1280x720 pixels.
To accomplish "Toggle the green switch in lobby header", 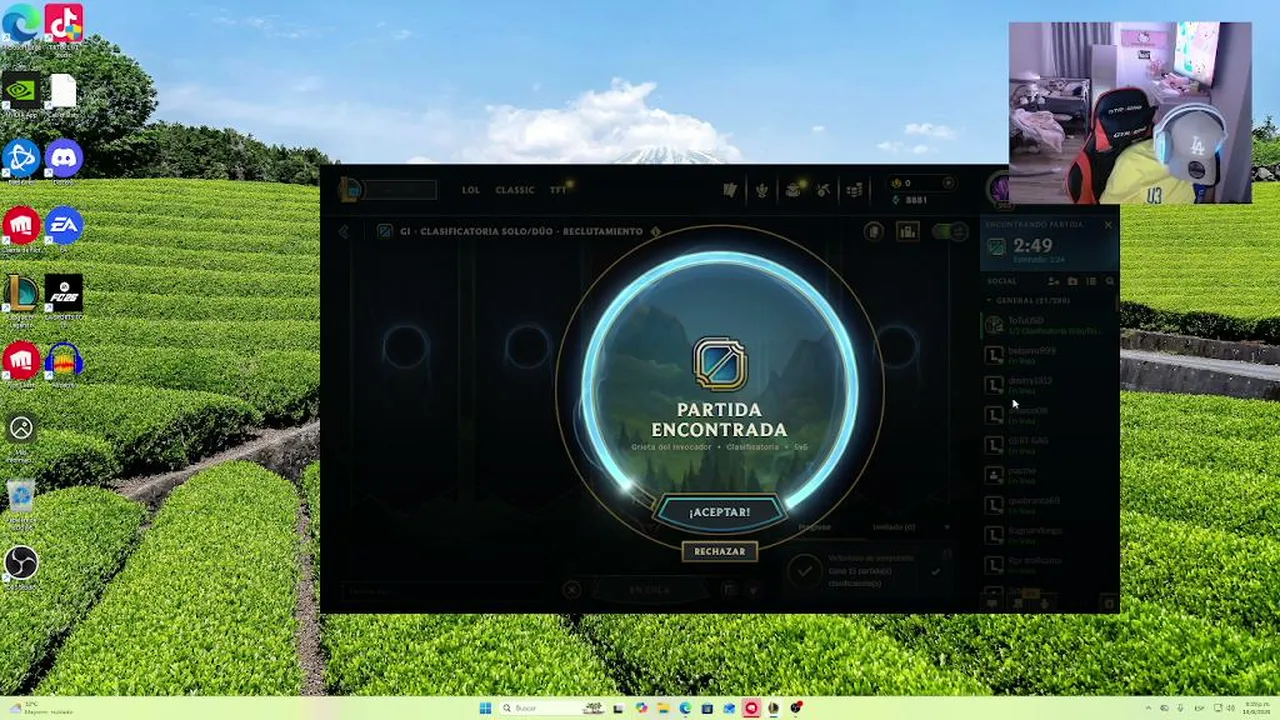I will 949,232.
